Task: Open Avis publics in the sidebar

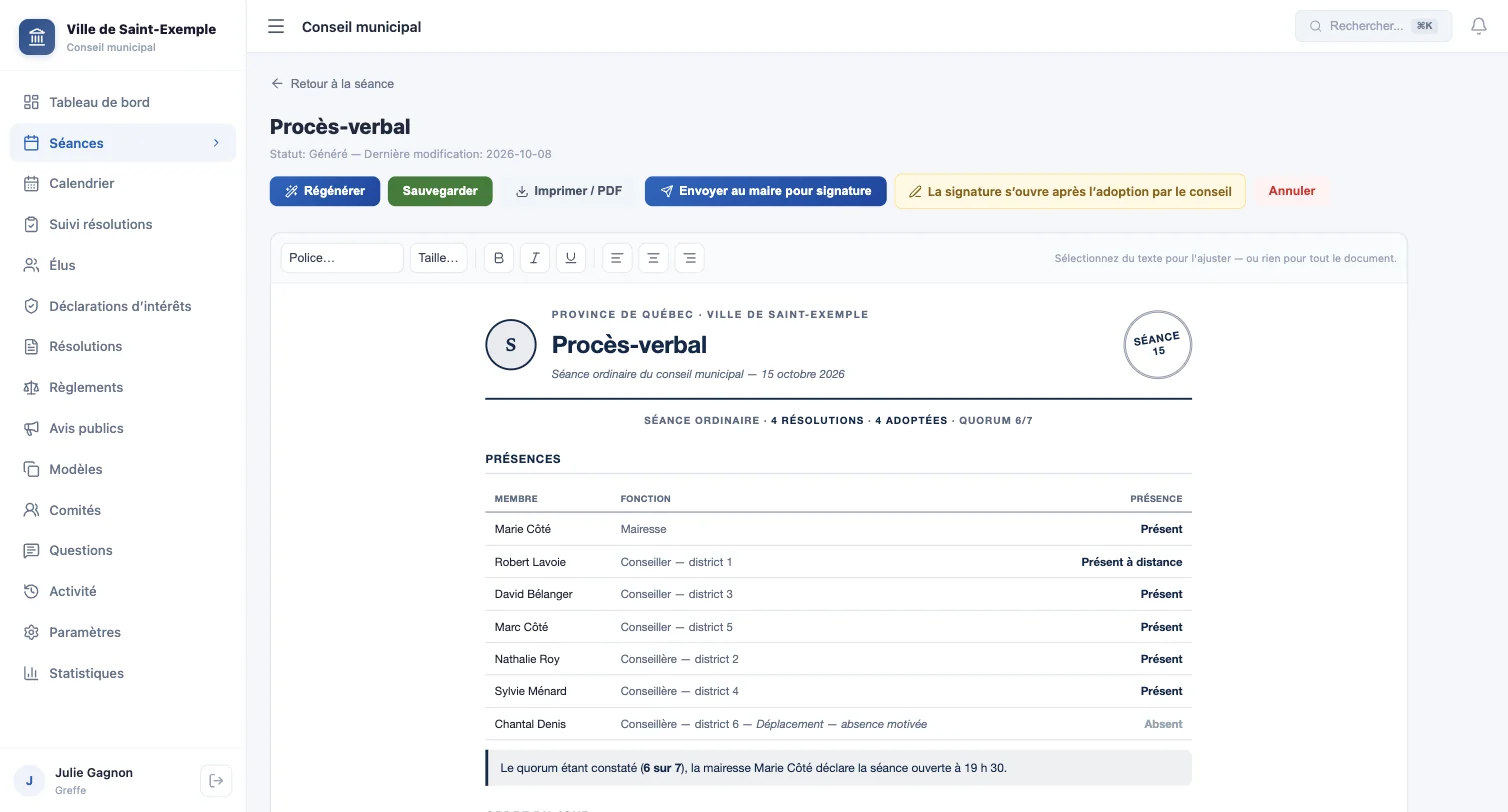Action: click(123, 428)
